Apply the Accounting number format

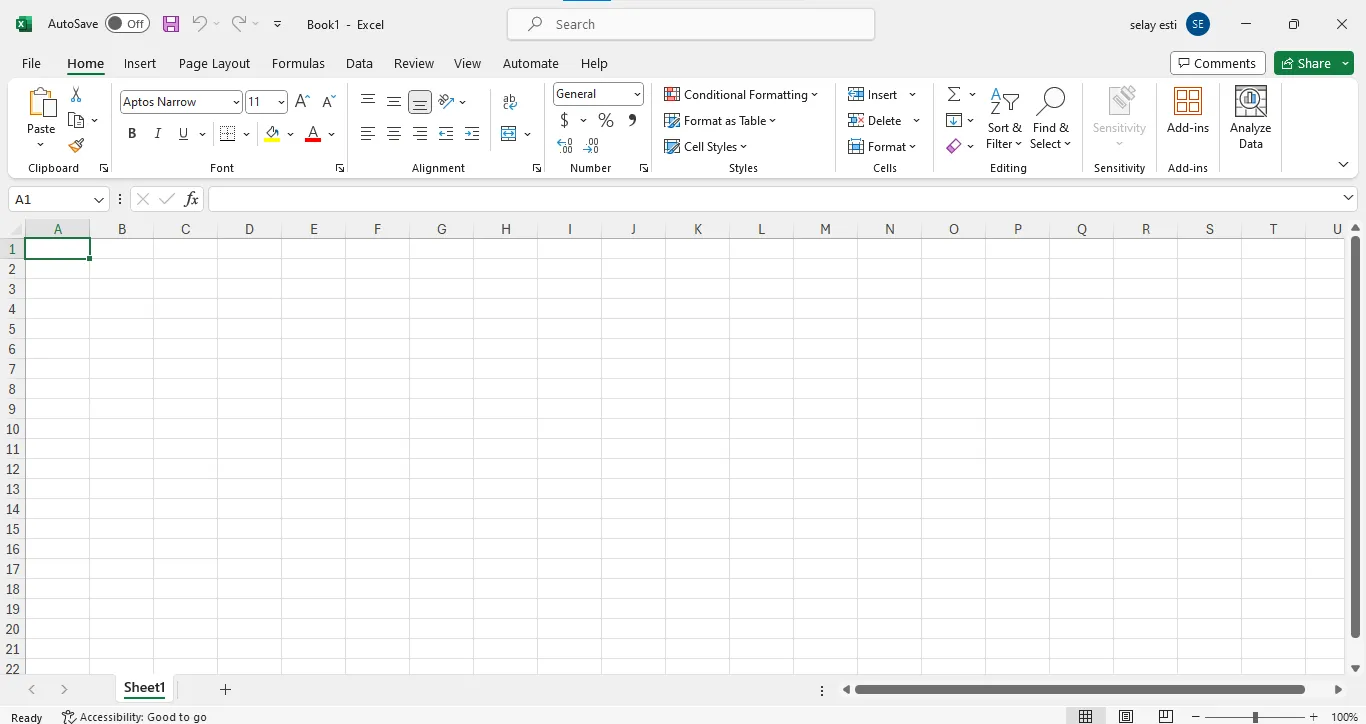coord(566,120)
